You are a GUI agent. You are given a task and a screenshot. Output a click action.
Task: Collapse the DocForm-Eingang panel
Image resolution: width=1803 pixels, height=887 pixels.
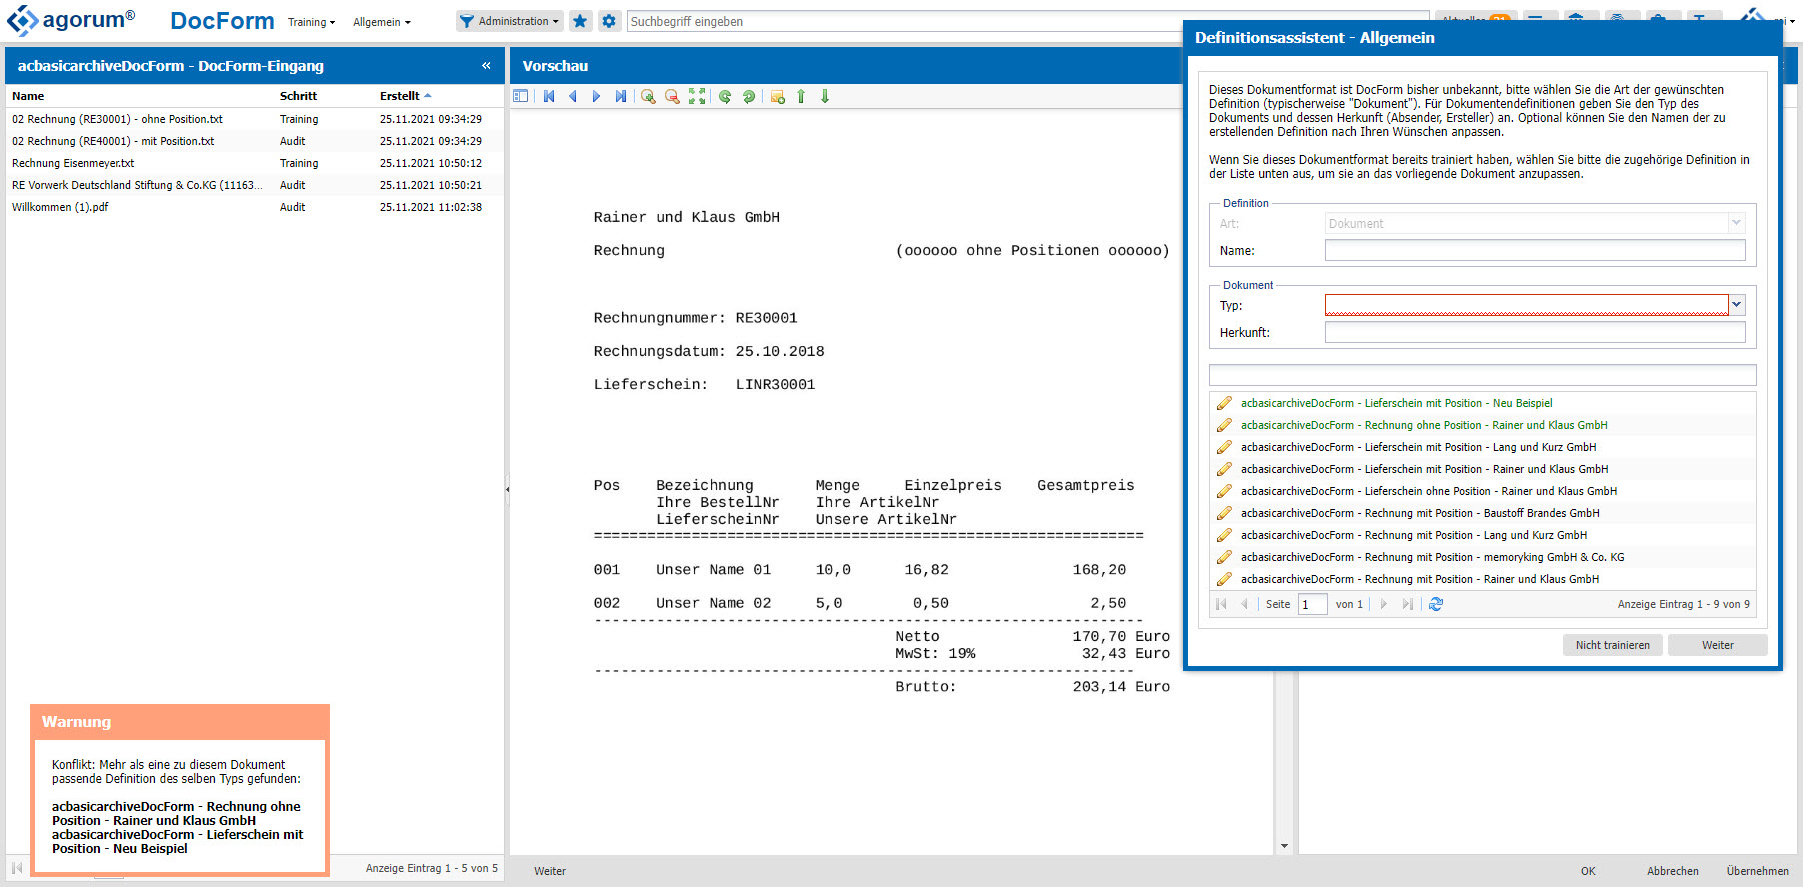(x=486, y=66)
